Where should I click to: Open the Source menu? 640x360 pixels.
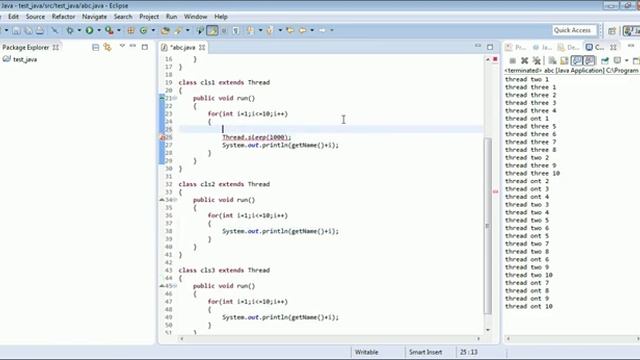(36, 17)
